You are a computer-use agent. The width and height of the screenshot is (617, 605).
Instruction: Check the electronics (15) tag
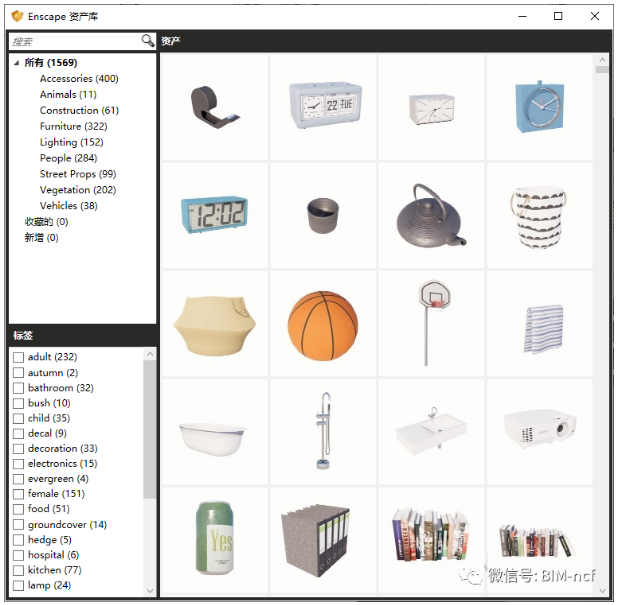tap(18, 464)
